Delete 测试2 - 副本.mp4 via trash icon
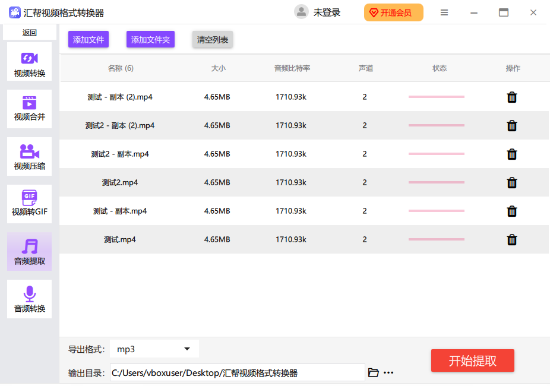Screen dimensions: 550x386 tap(512, 154)
